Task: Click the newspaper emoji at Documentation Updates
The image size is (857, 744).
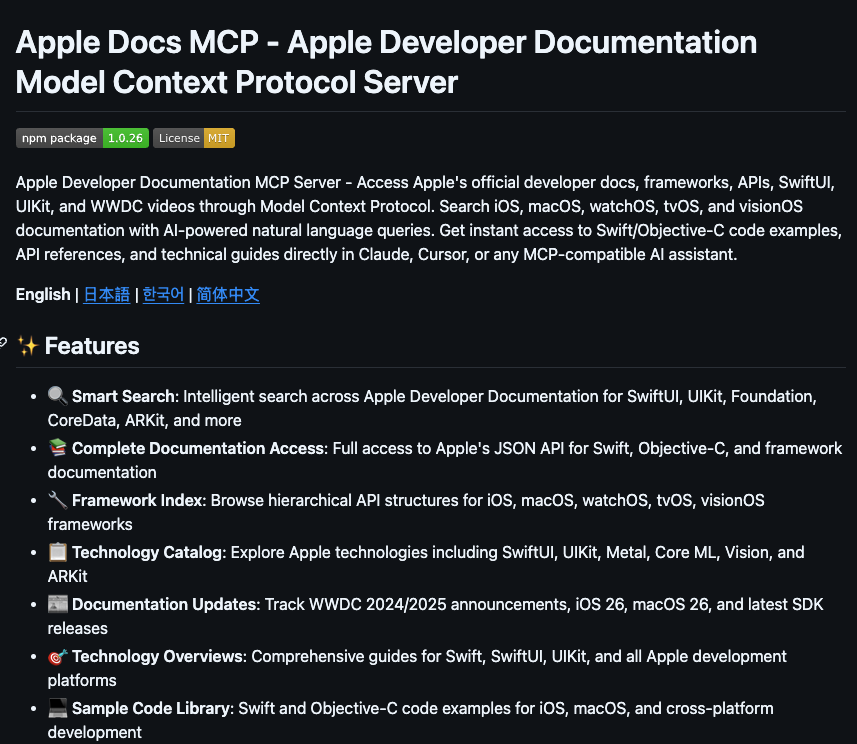Action: [57, 604]
